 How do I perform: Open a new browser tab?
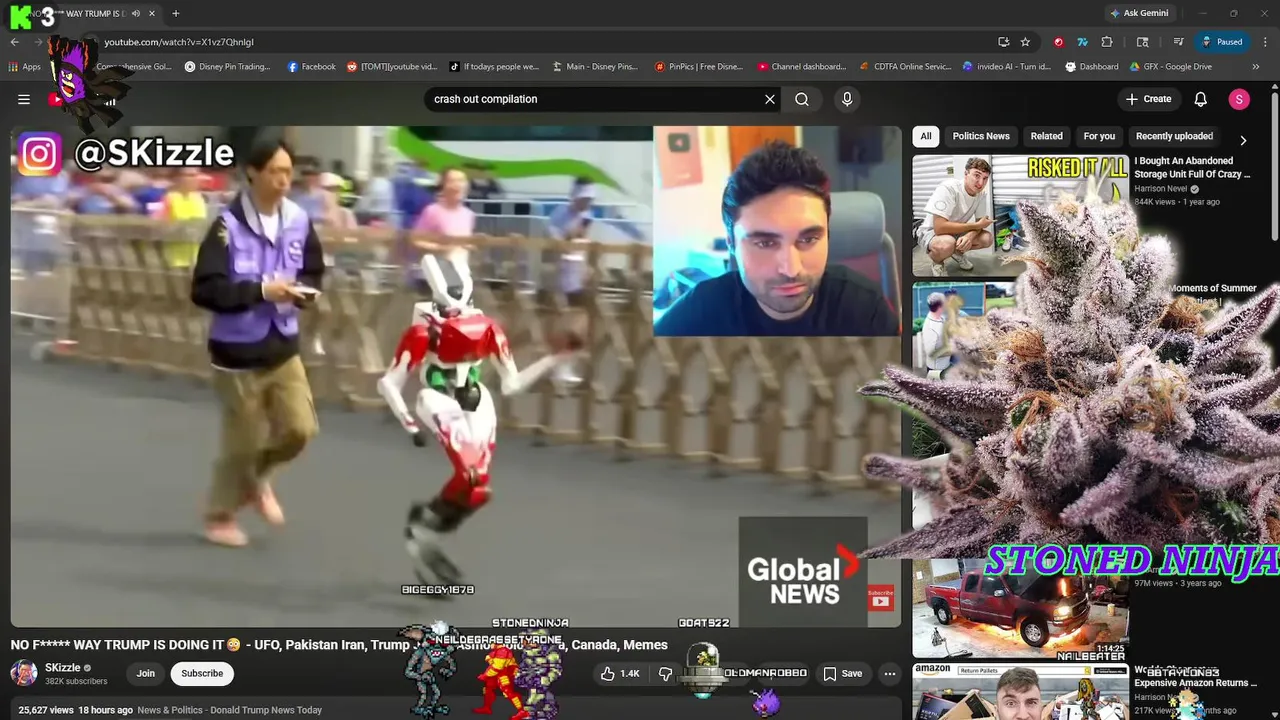[176, 14]
